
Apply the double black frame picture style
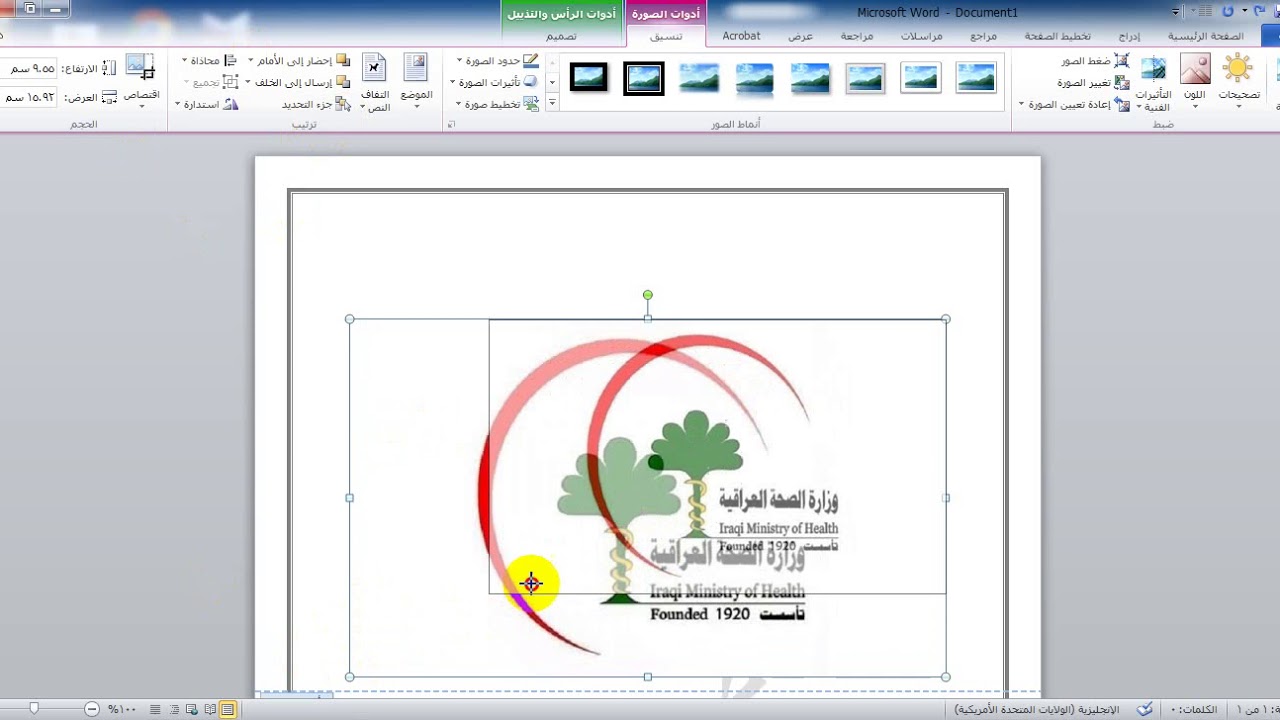tap(643, 78)
